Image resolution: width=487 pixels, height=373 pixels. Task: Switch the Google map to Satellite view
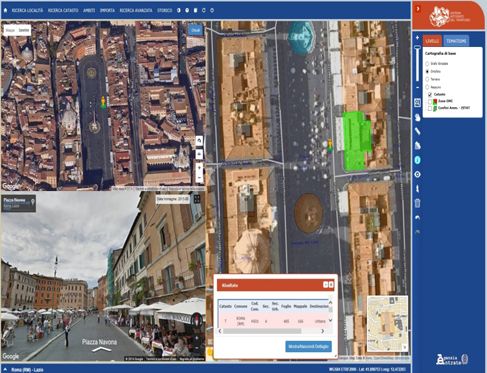(24, 30)
